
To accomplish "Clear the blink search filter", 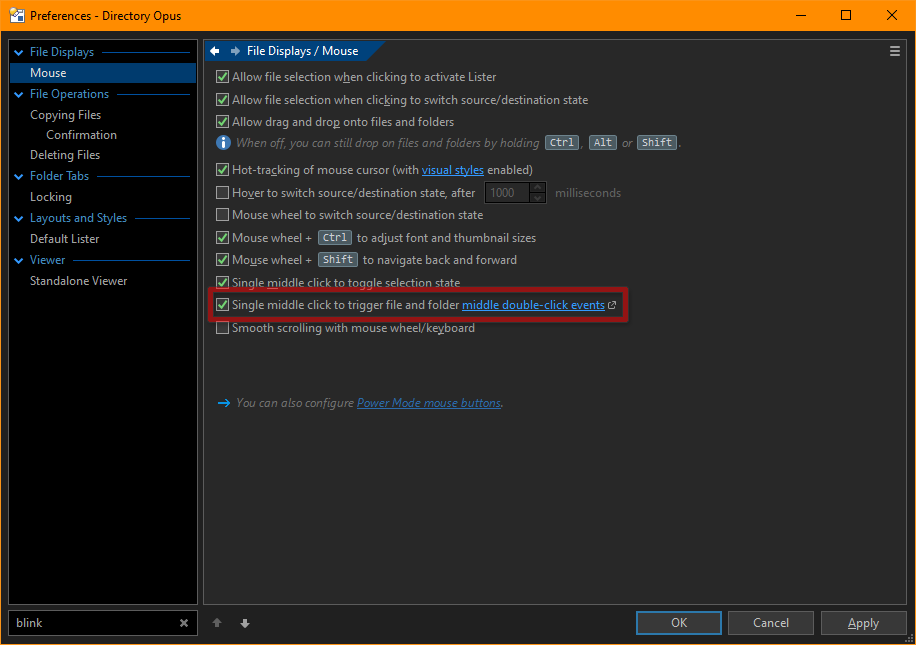I will [184, 623].
